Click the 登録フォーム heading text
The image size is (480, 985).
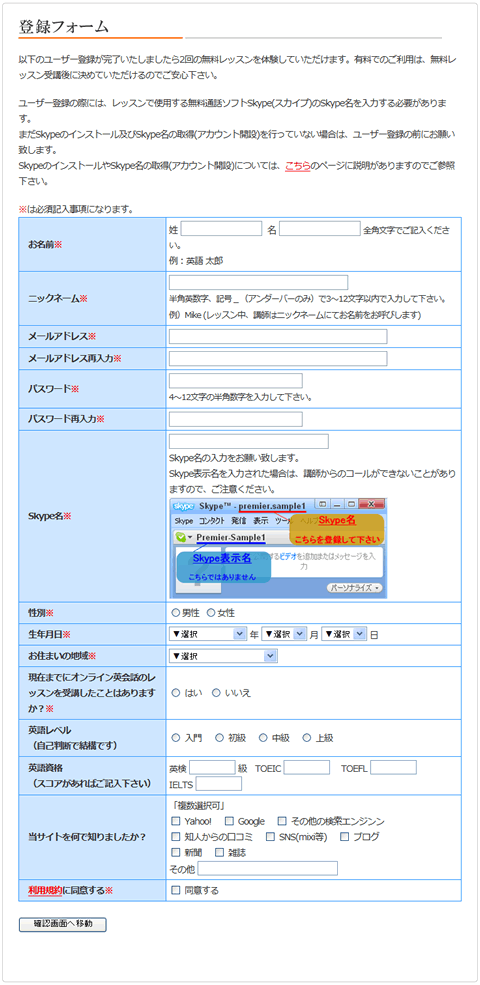coord(63,26)
